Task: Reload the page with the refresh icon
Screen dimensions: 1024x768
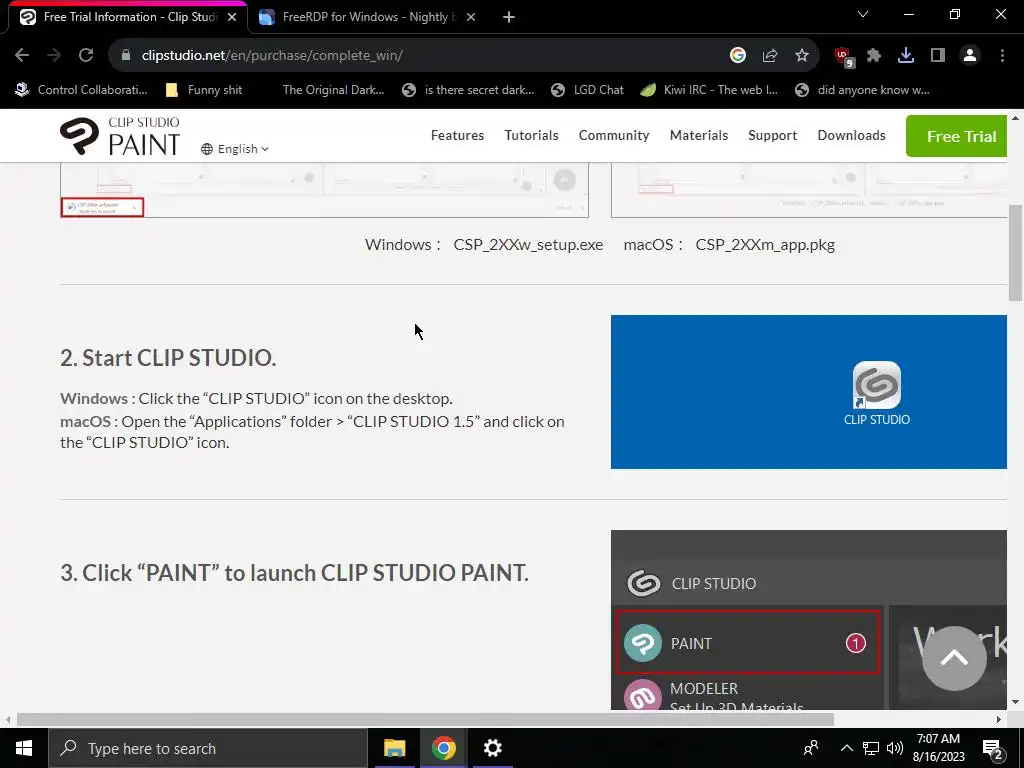Action: tap(86, 56)
